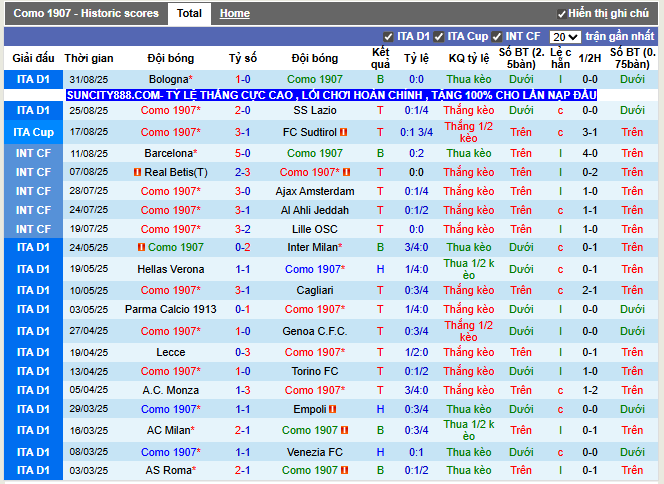Click the 'KQ tỷ lệ' column header

coord(469,58)
